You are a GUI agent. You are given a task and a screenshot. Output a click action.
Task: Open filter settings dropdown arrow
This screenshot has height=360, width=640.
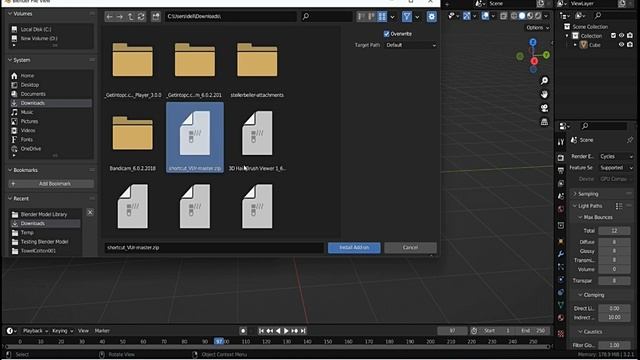tap(417, 17)
